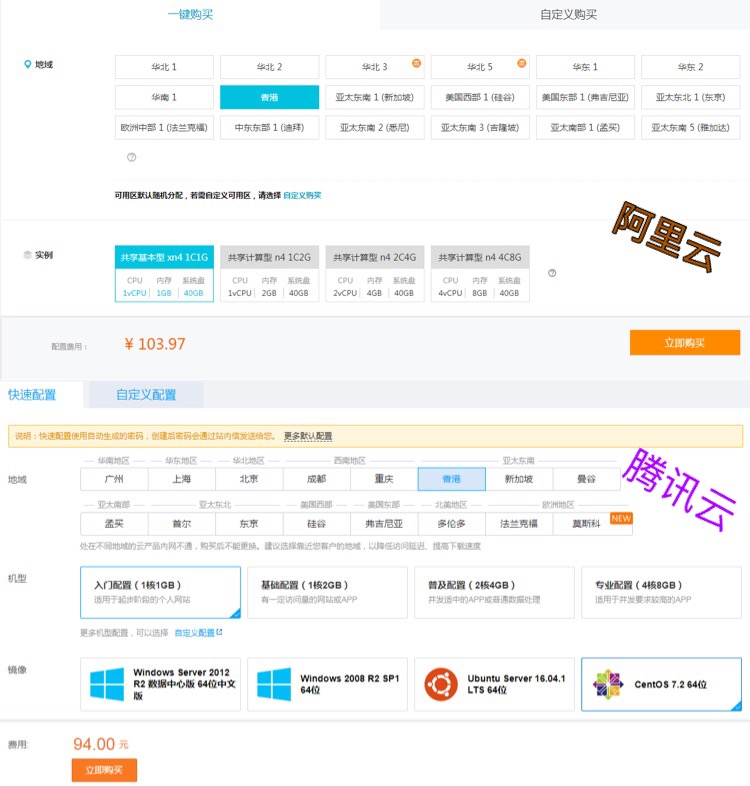This screenshot has height=786, width=750.
Task: Select 北京 region
Action: click(249, 479)
